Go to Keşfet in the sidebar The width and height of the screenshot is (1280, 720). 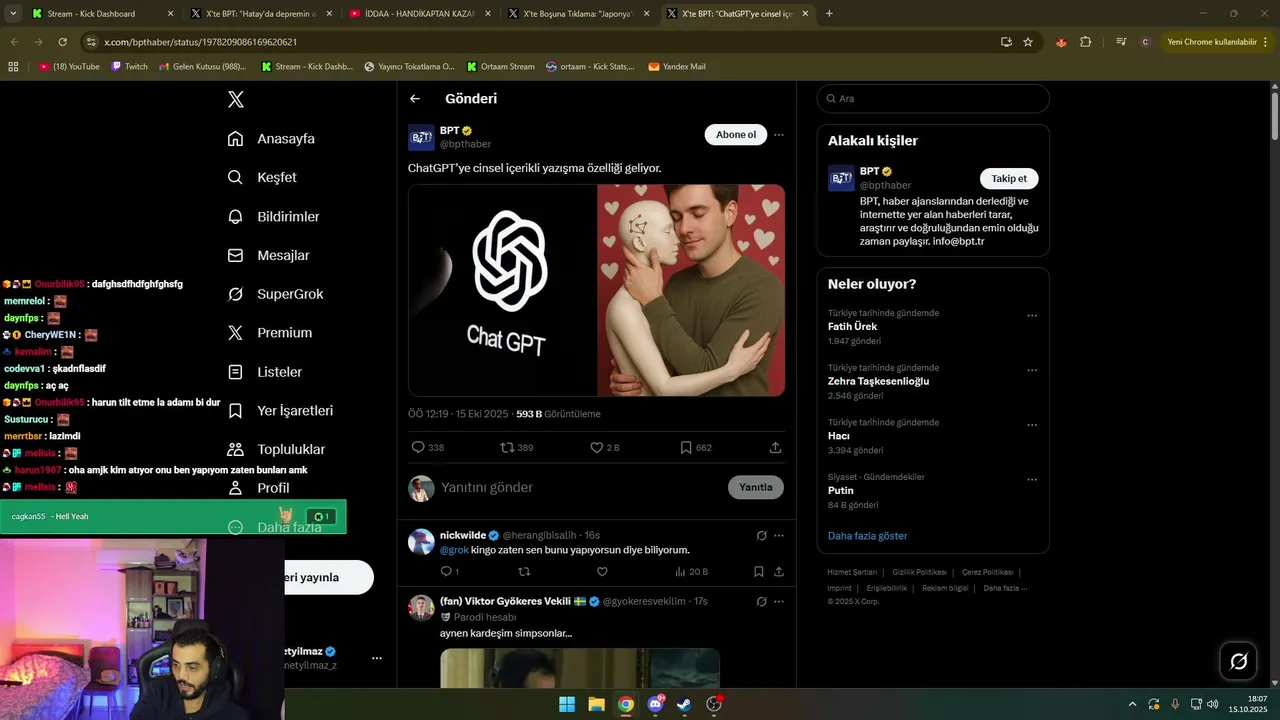coord(262,177)
